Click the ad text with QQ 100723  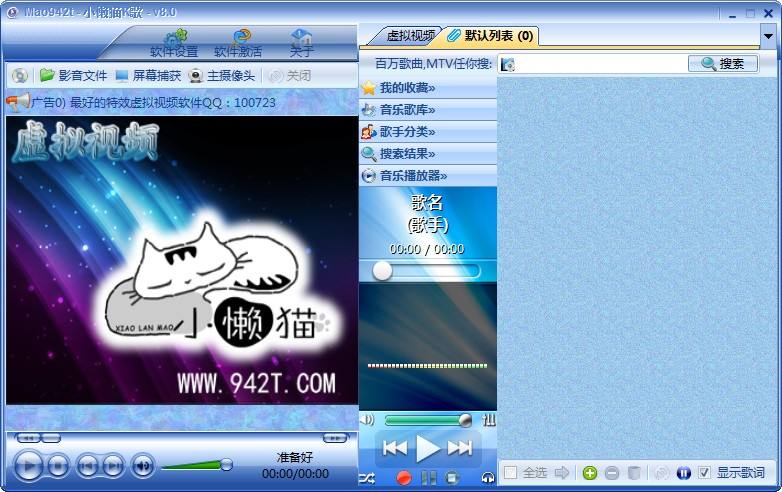click(x=153, y=103)
